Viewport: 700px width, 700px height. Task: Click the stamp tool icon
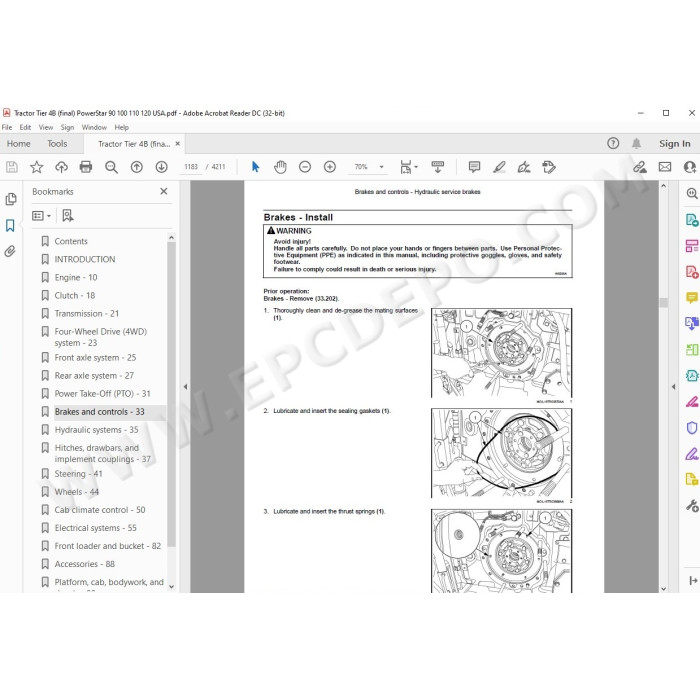coord(549,167)
